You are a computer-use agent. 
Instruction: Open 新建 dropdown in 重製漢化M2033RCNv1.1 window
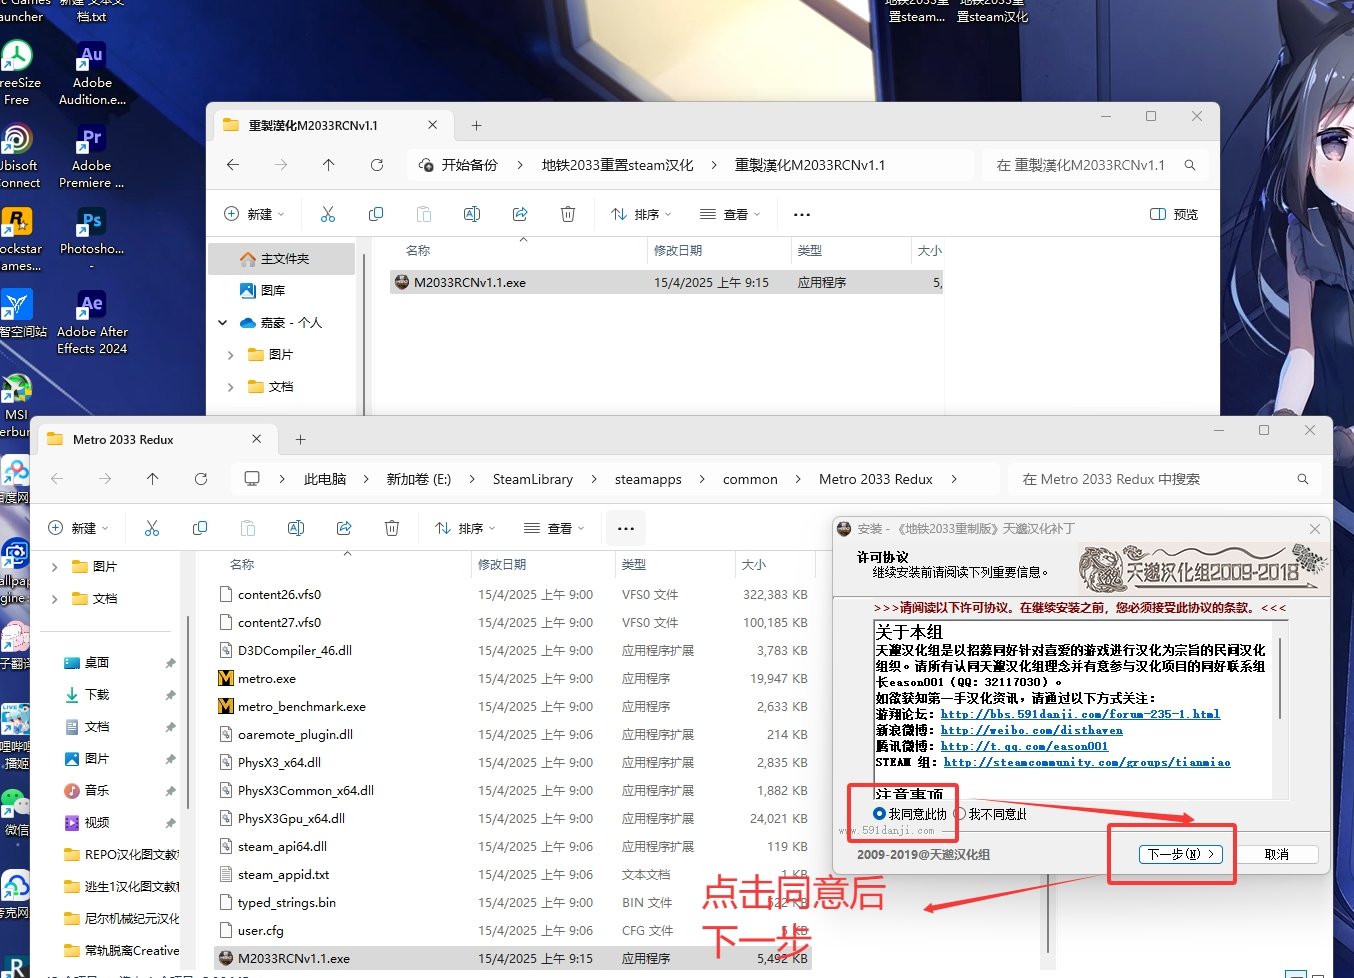click(254, 214)
